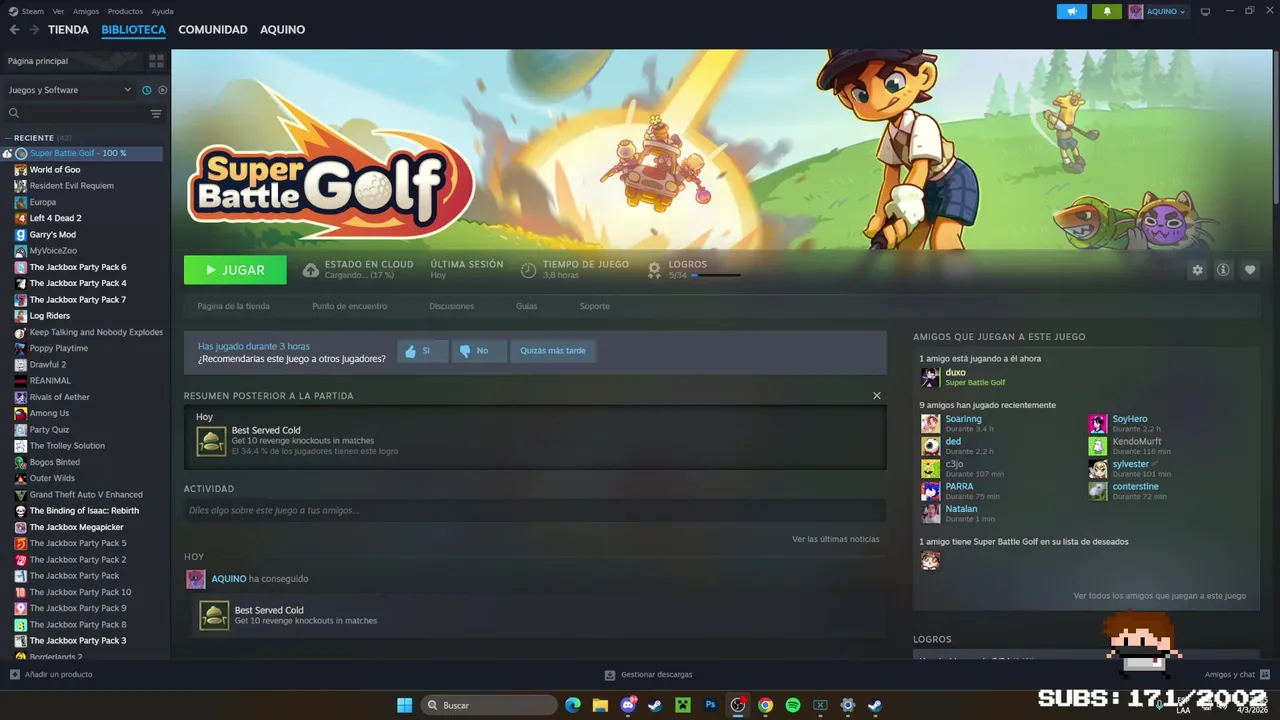Click the activity comment input field
1280x720 pixels.
pyautogui.click(x=535, y=510)
